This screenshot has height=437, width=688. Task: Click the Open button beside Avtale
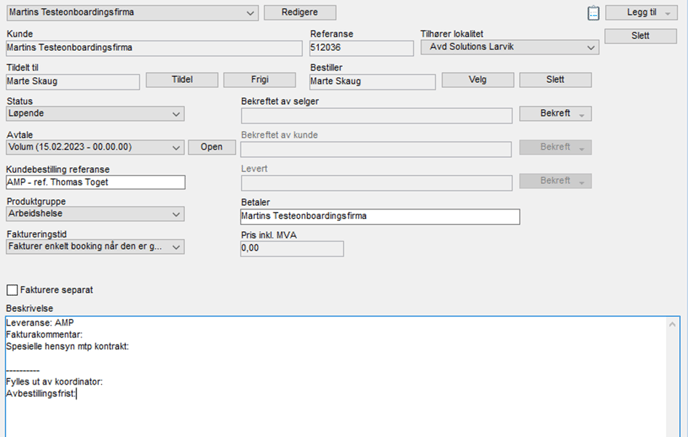212,147
